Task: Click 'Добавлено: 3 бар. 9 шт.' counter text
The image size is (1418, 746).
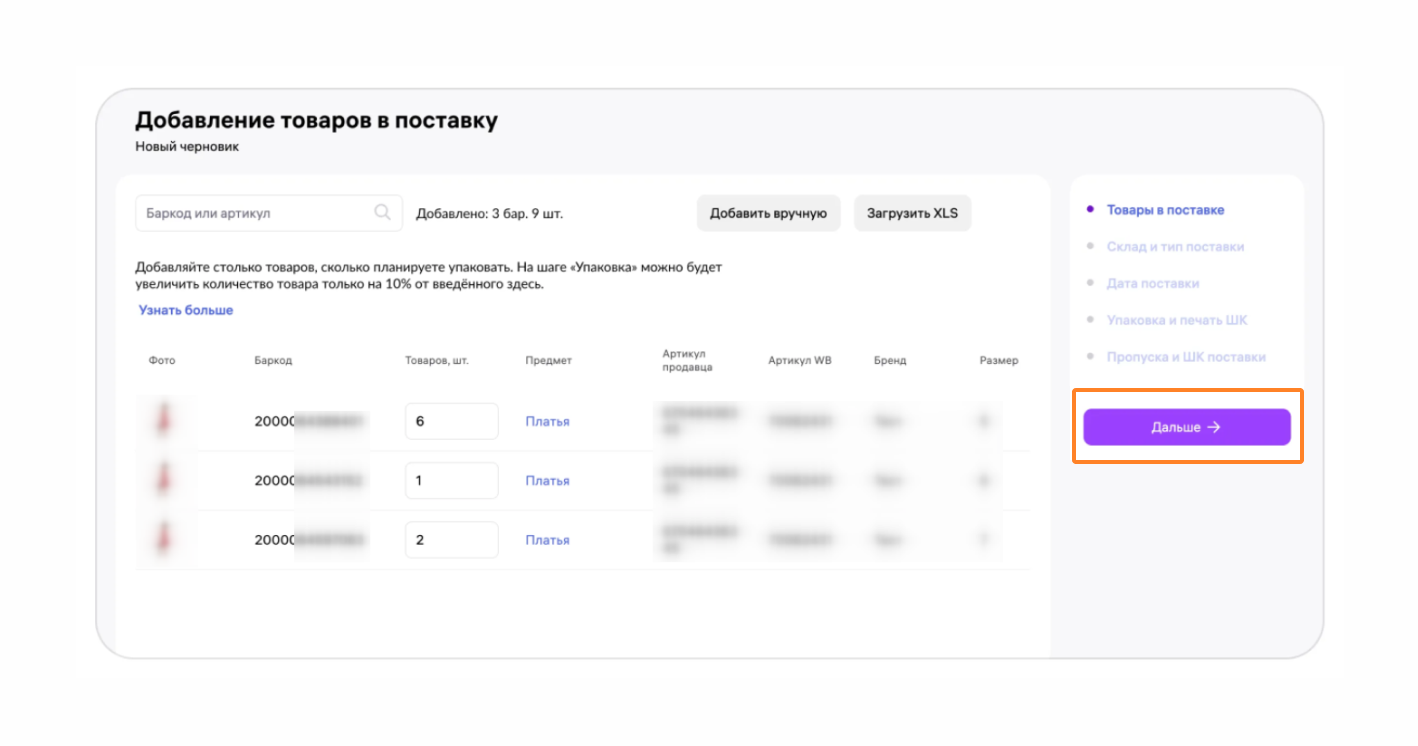Action: click(x=490, y=213)
